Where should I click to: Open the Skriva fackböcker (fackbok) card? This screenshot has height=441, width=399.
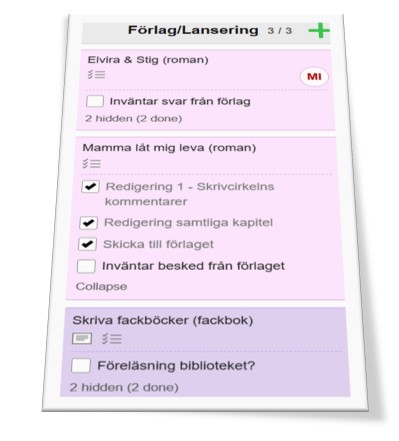pyautogui.click(x=163, y=320)
